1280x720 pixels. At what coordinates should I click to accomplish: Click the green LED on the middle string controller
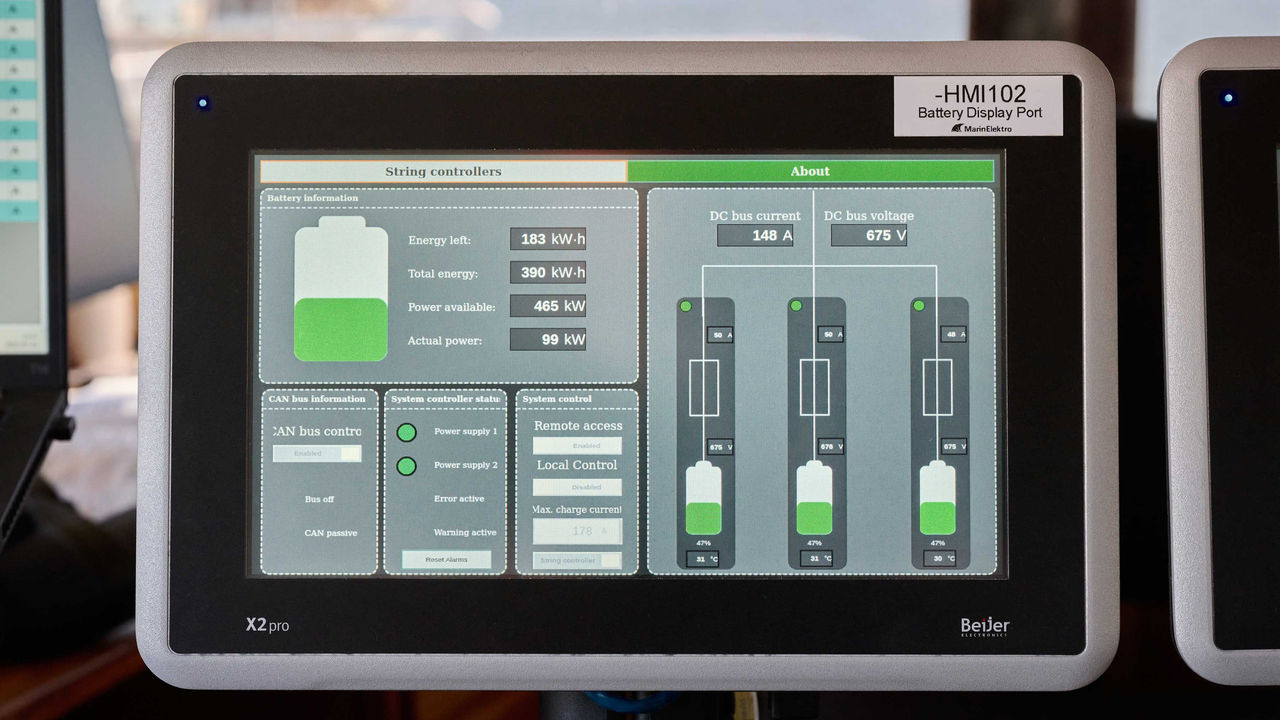(x=797, y=303)
